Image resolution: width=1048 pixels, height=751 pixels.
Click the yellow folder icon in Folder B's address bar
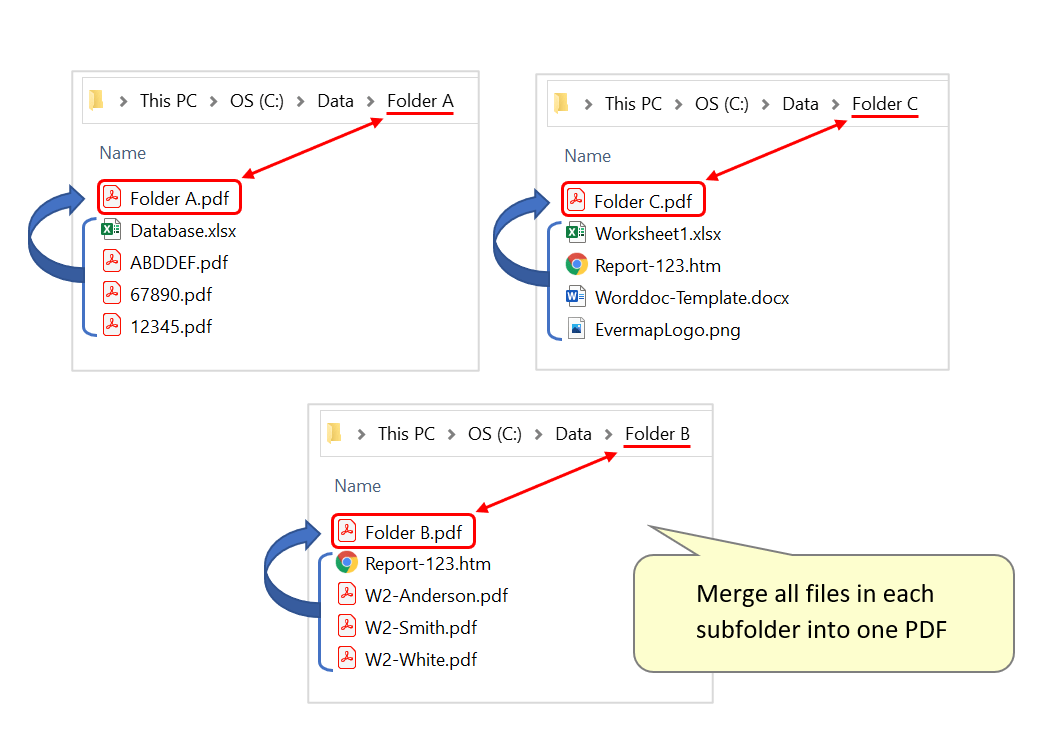point(335,433)
